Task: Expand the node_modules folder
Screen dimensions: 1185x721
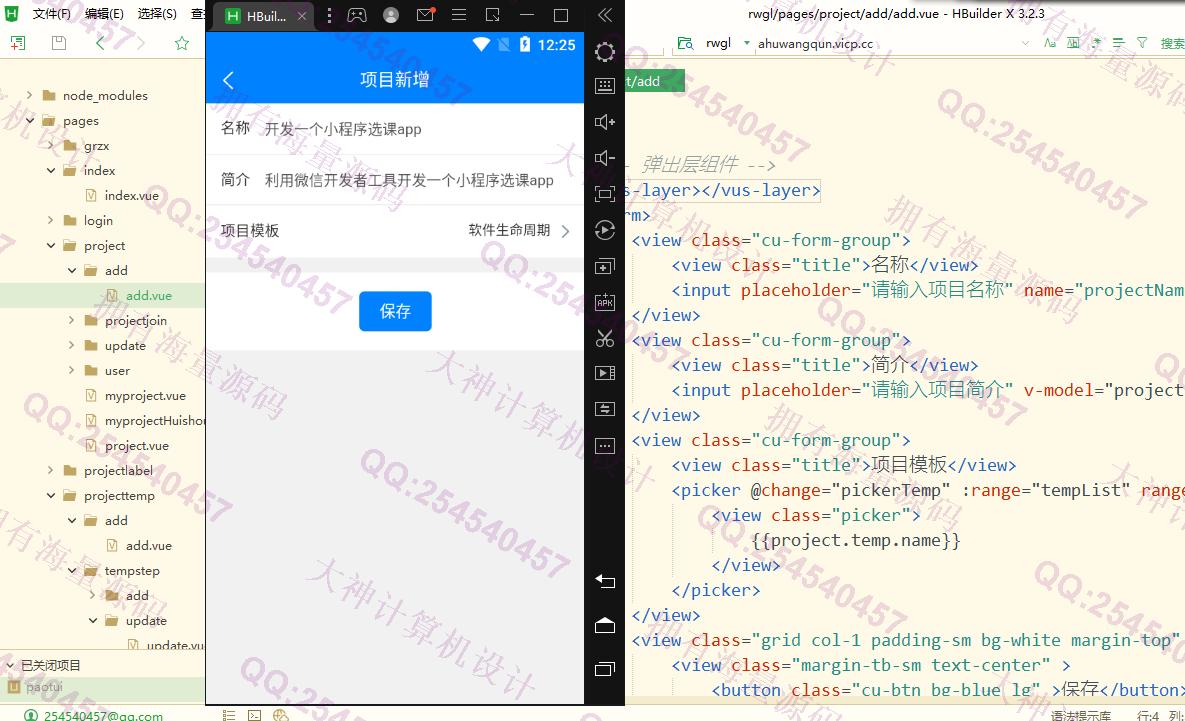Action: (x=29, y=95)
